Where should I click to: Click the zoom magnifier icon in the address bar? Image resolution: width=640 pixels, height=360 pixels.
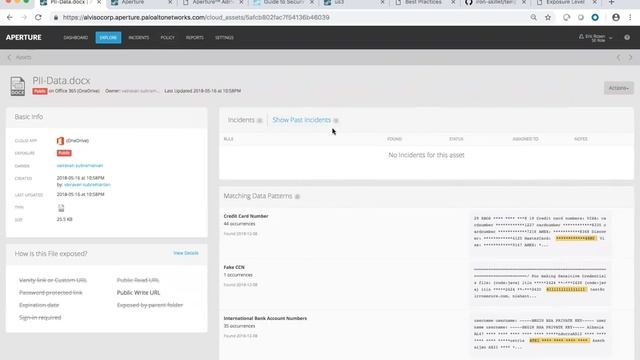(533, 18)
